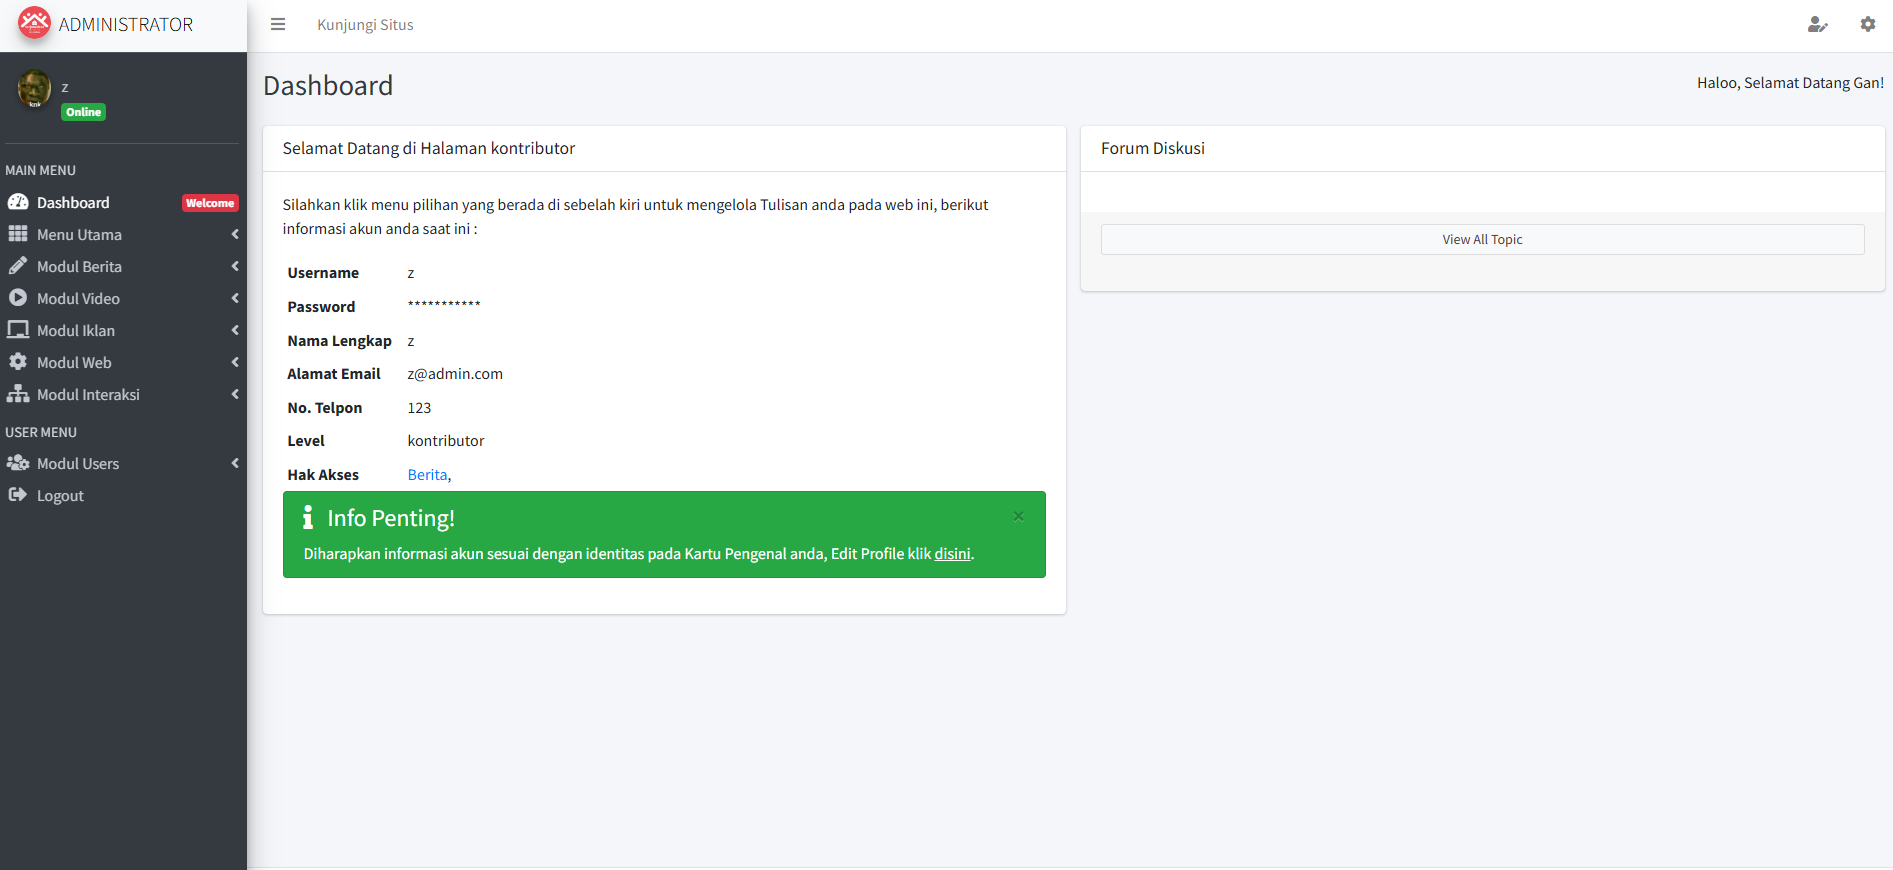Click the user avatar photo

(x=34, y=89)
